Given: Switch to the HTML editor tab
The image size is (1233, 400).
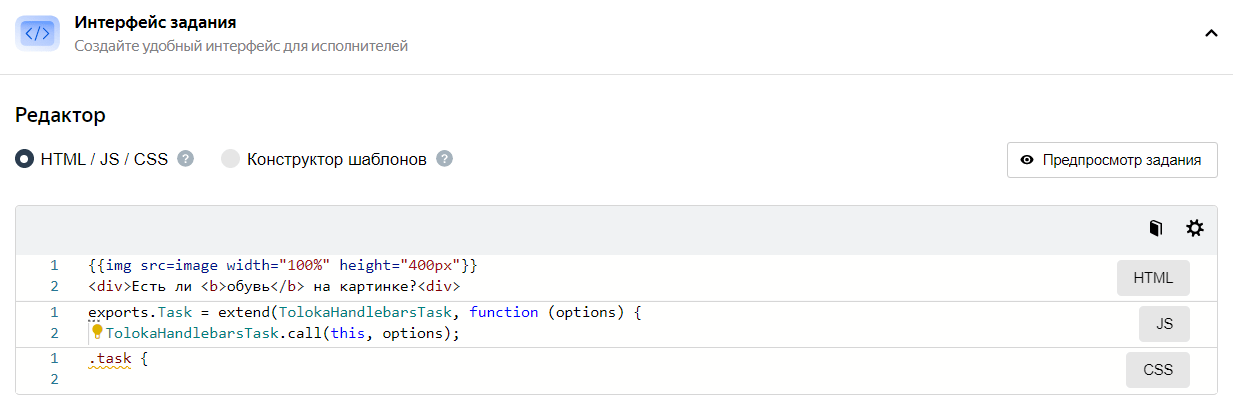Looking at the screenshot, I should 1153,279.
